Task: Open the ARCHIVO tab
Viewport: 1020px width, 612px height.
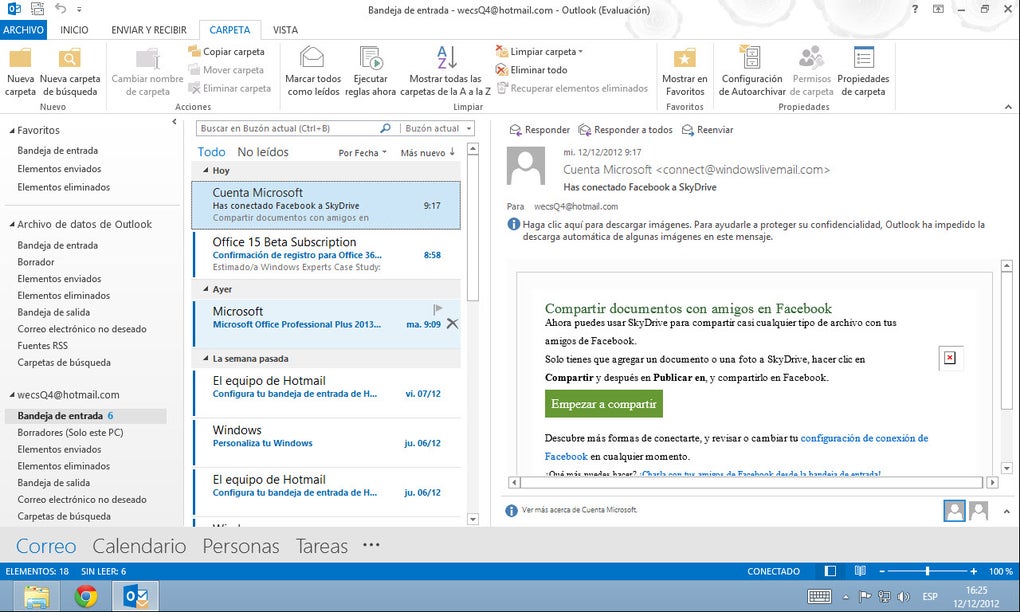Action: point(23,30)
